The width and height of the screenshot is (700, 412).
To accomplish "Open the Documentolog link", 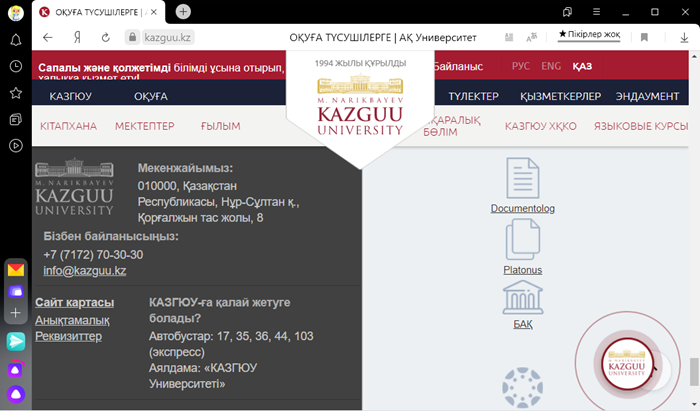I will [523, 208].
